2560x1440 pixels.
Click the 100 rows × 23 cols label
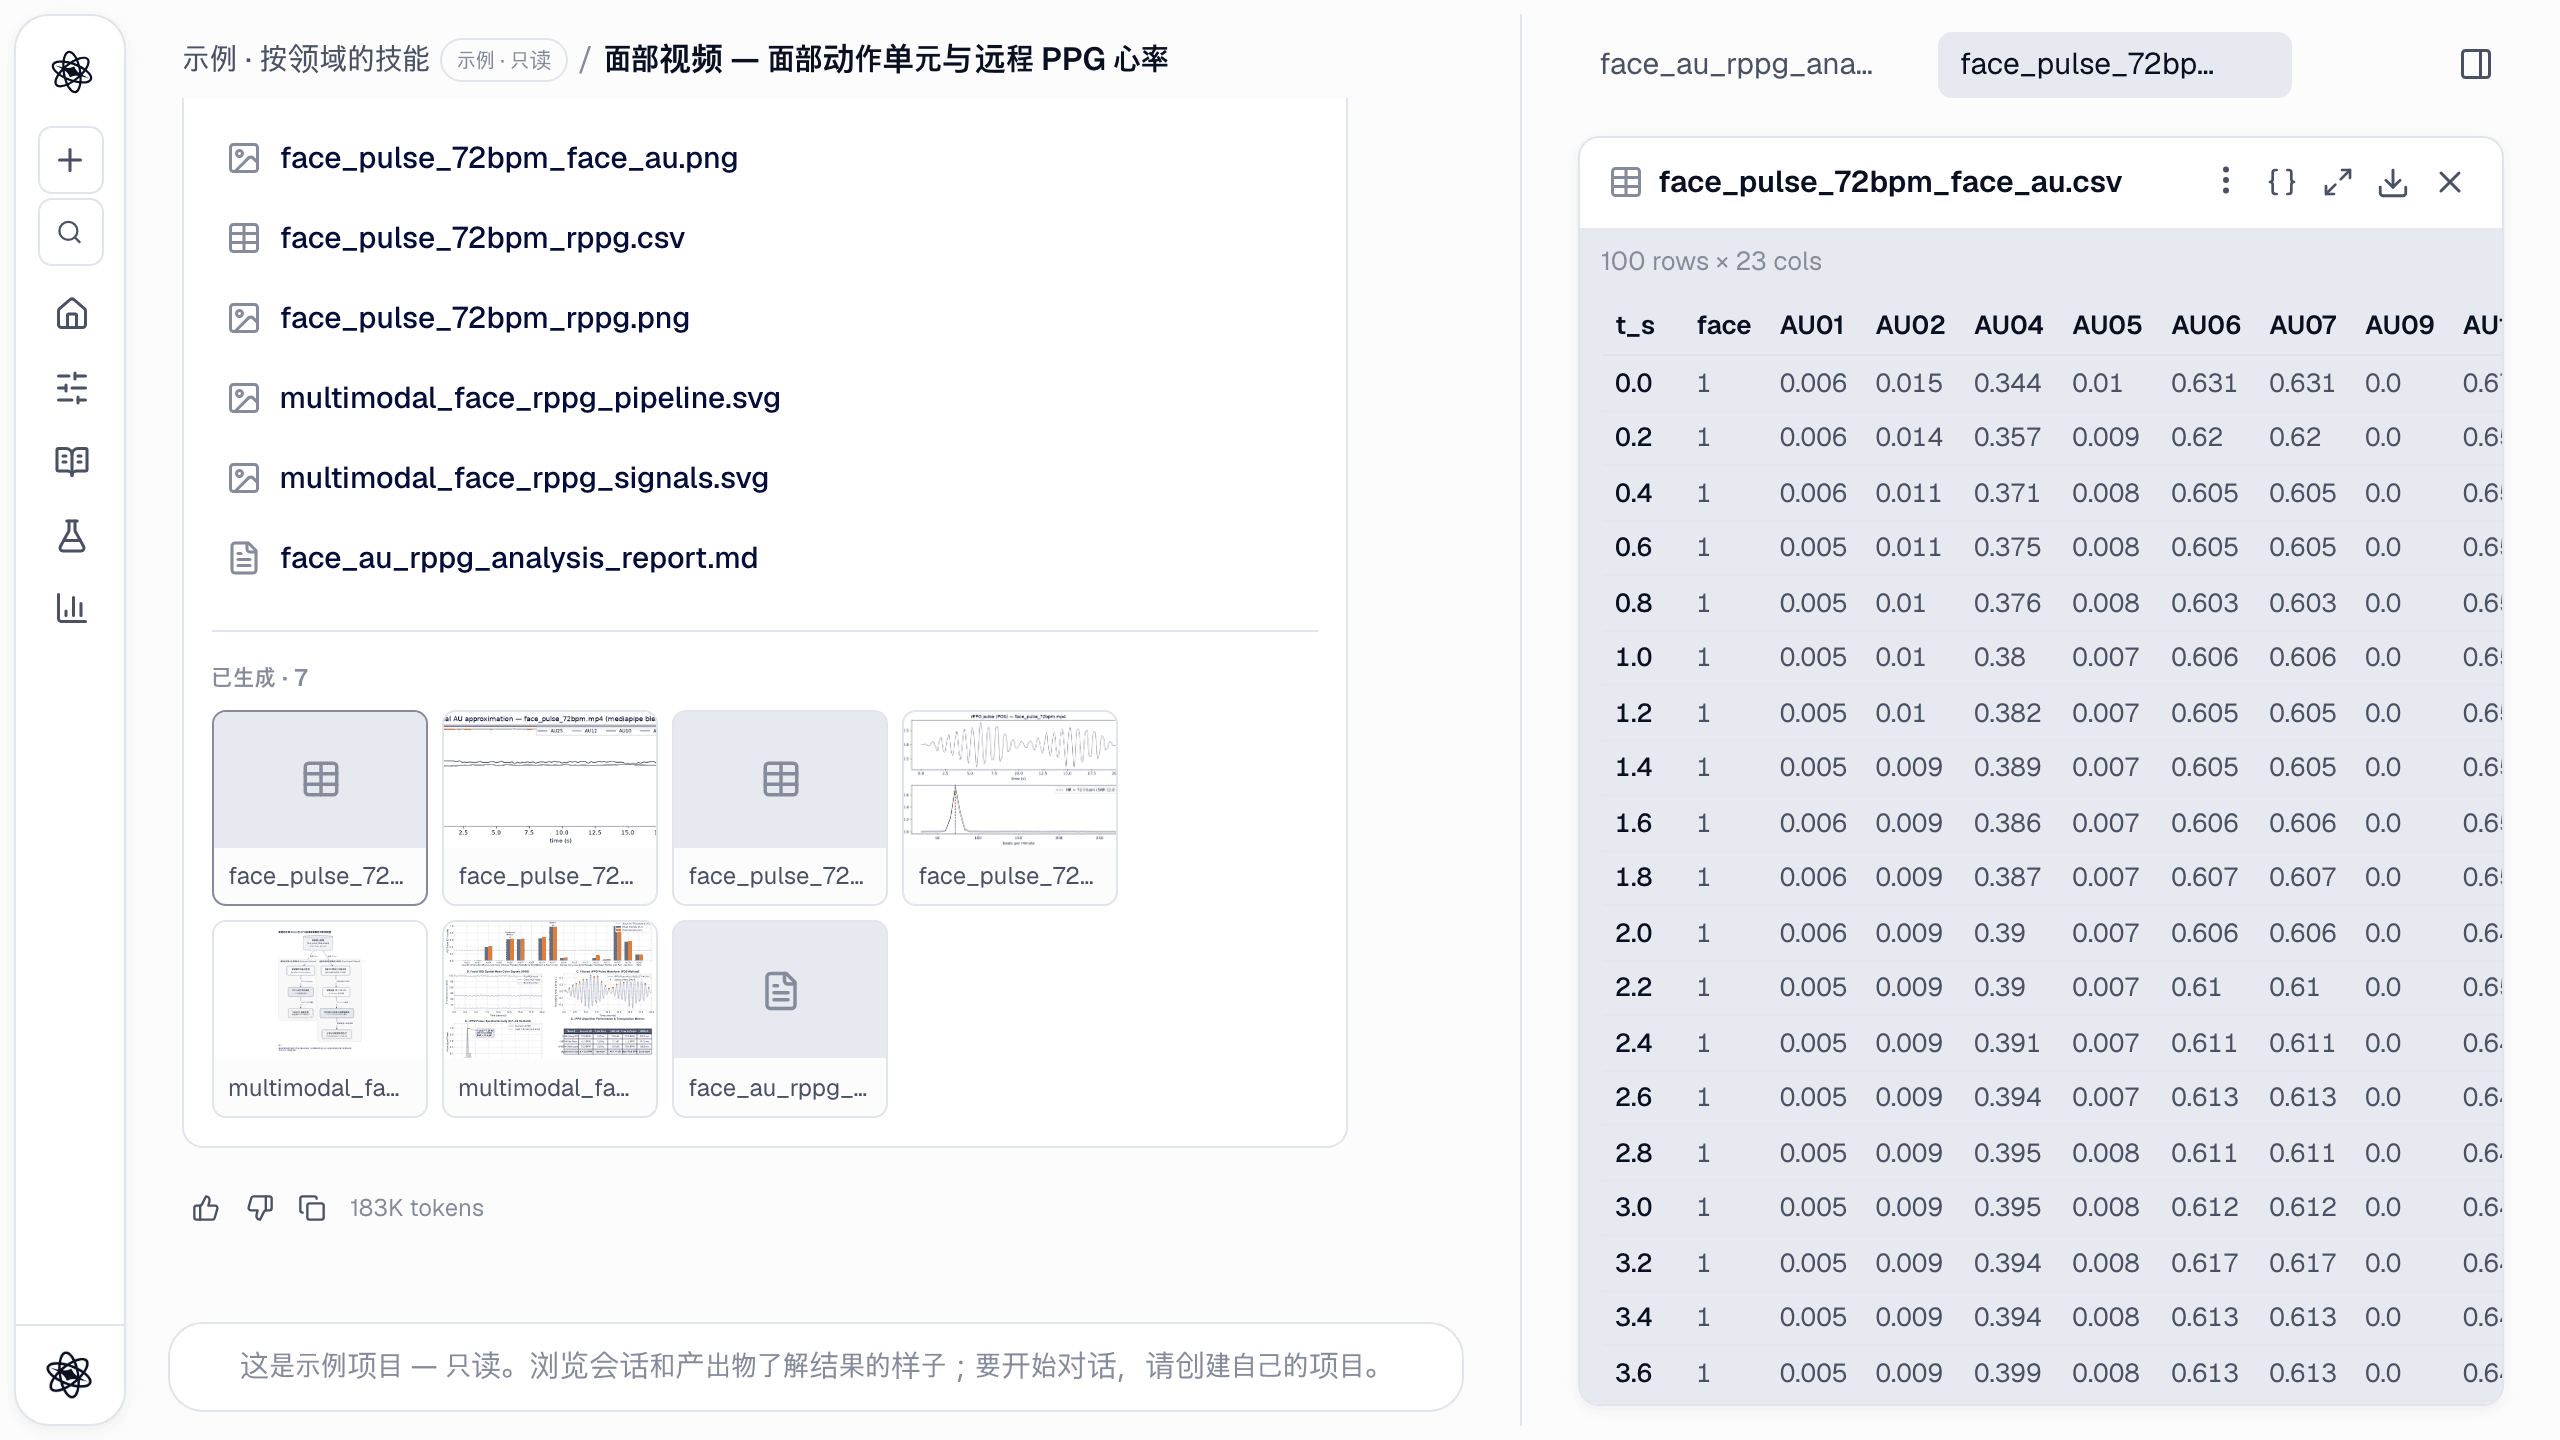point(1711,261)
